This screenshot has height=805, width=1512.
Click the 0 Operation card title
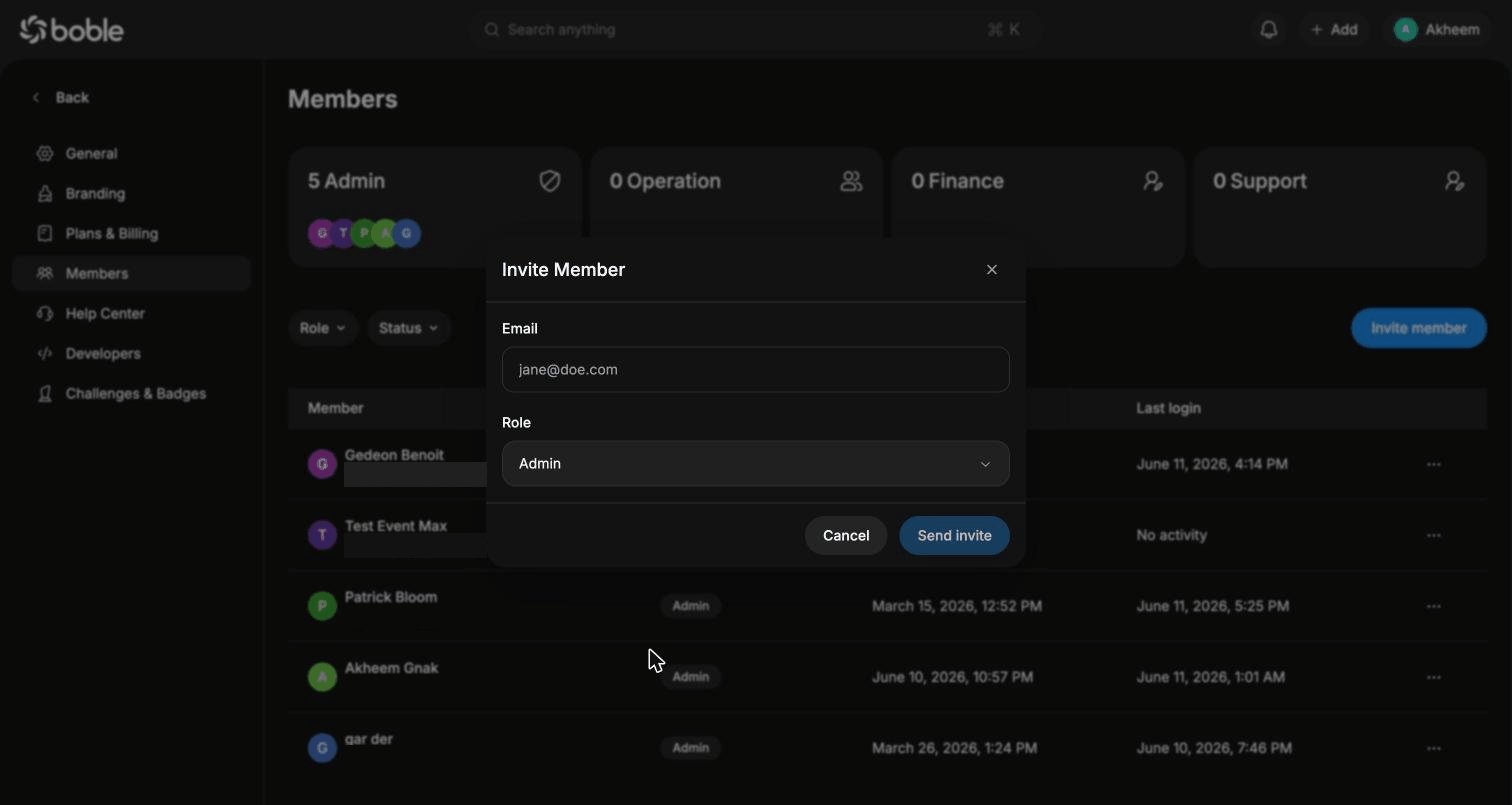coord(665,181)
